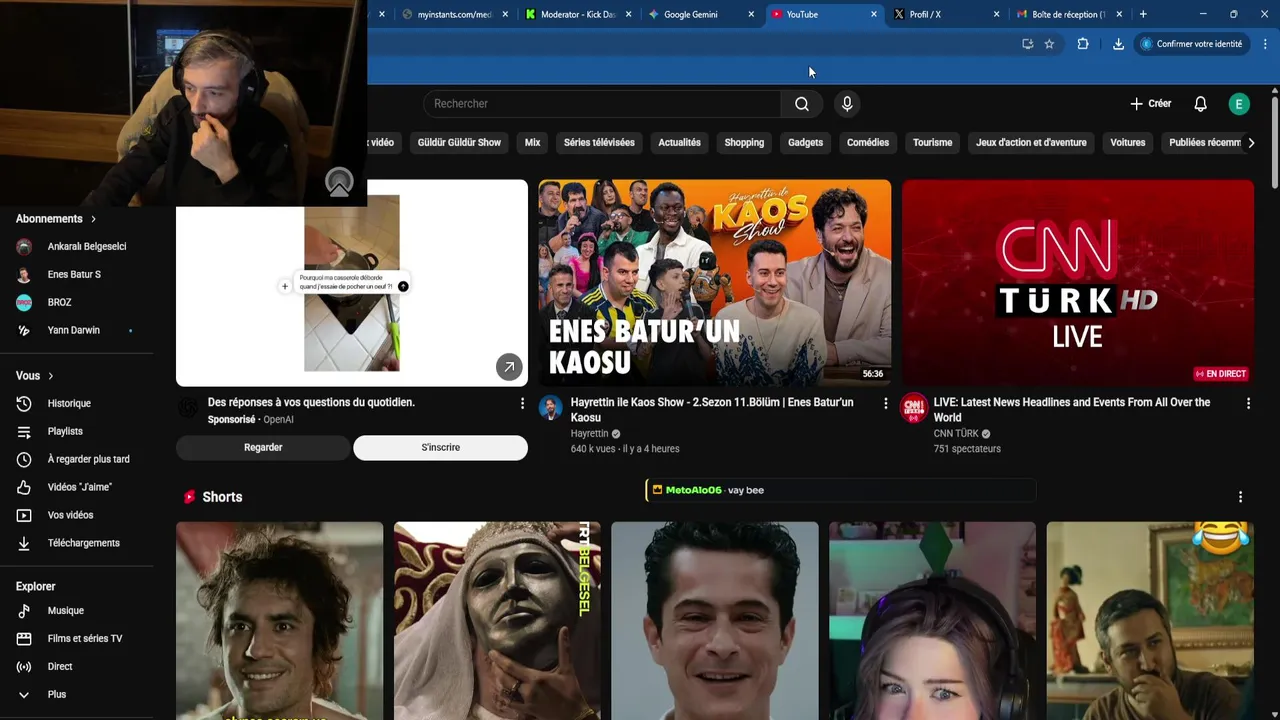The height and width of the screenshot is (720, 1280).
Task: Click the YouTube search magnifier button
Action: [802, 104]
